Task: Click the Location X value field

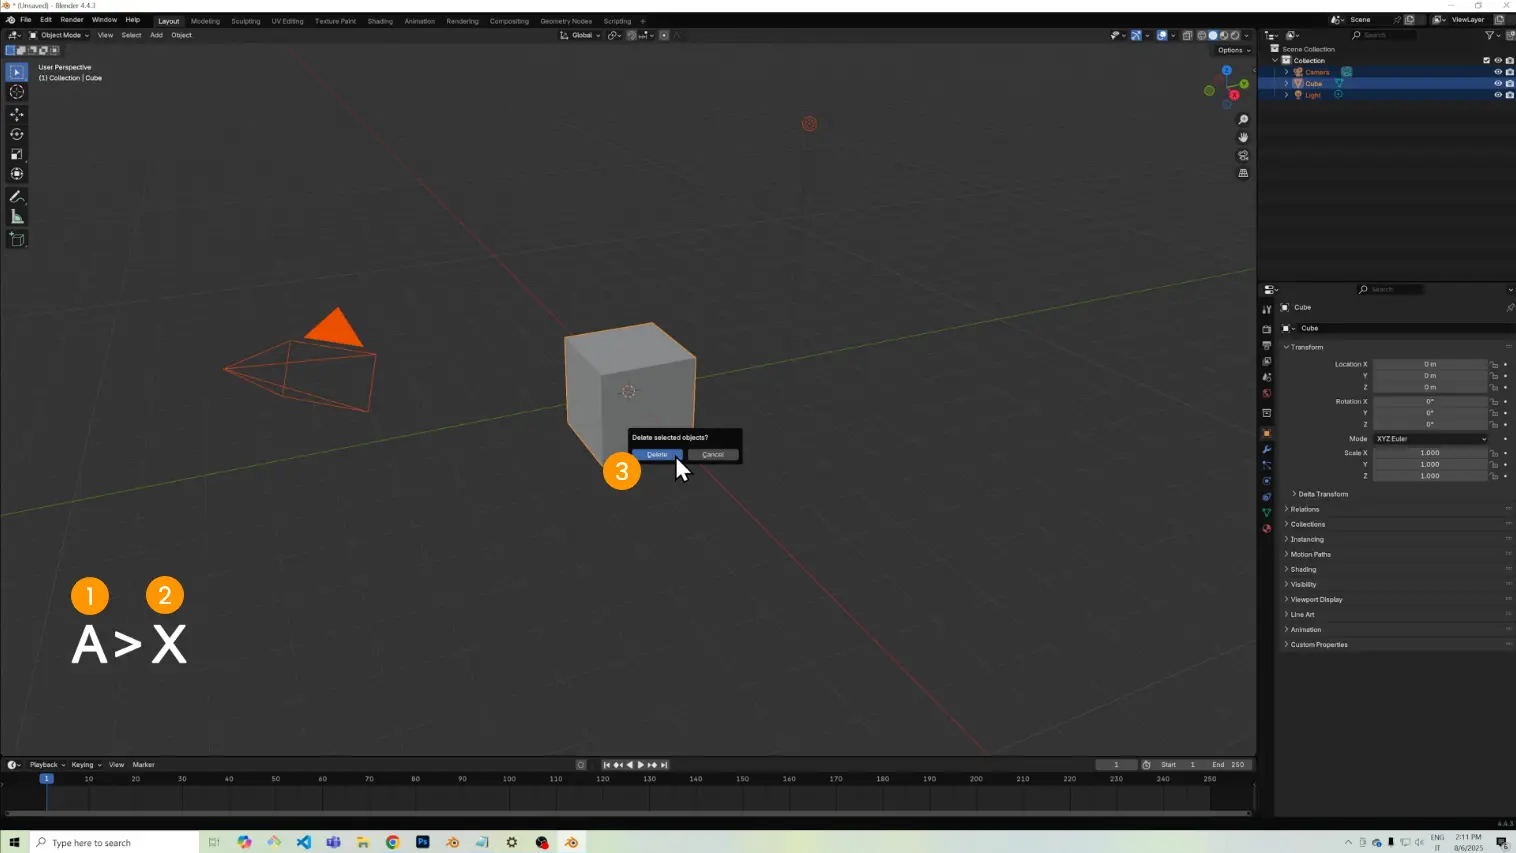Action: click(1429, 364)
